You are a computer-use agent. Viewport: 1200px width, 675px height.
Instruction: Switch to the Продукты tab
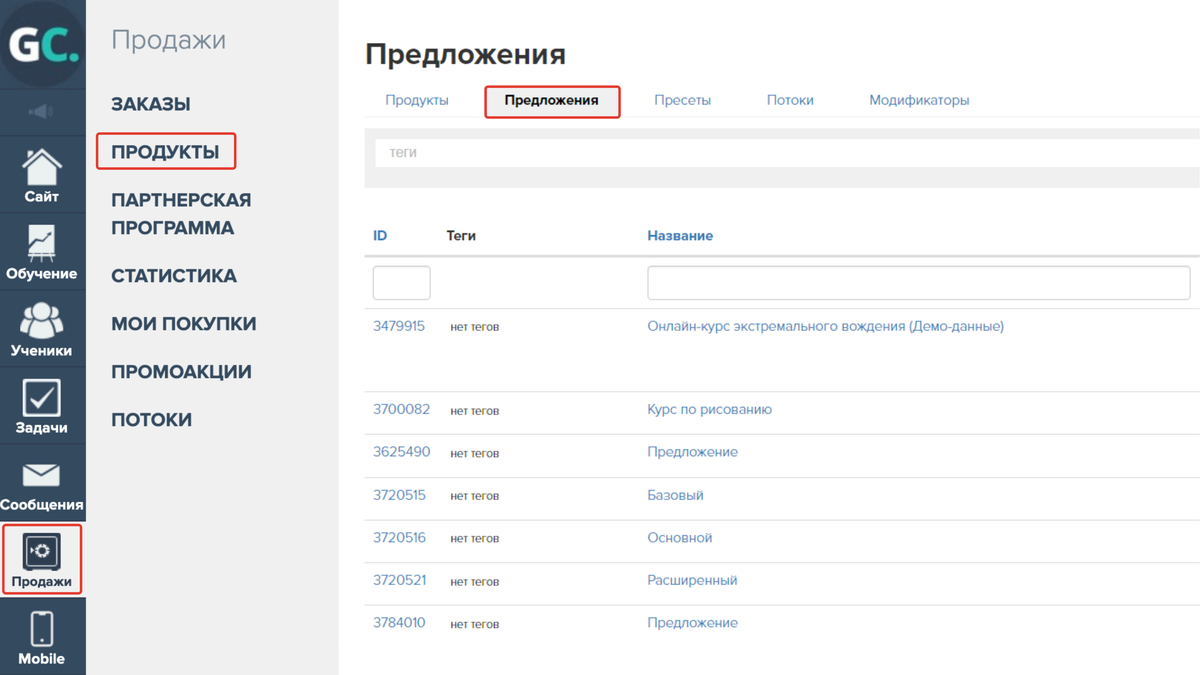click(417, 100)
